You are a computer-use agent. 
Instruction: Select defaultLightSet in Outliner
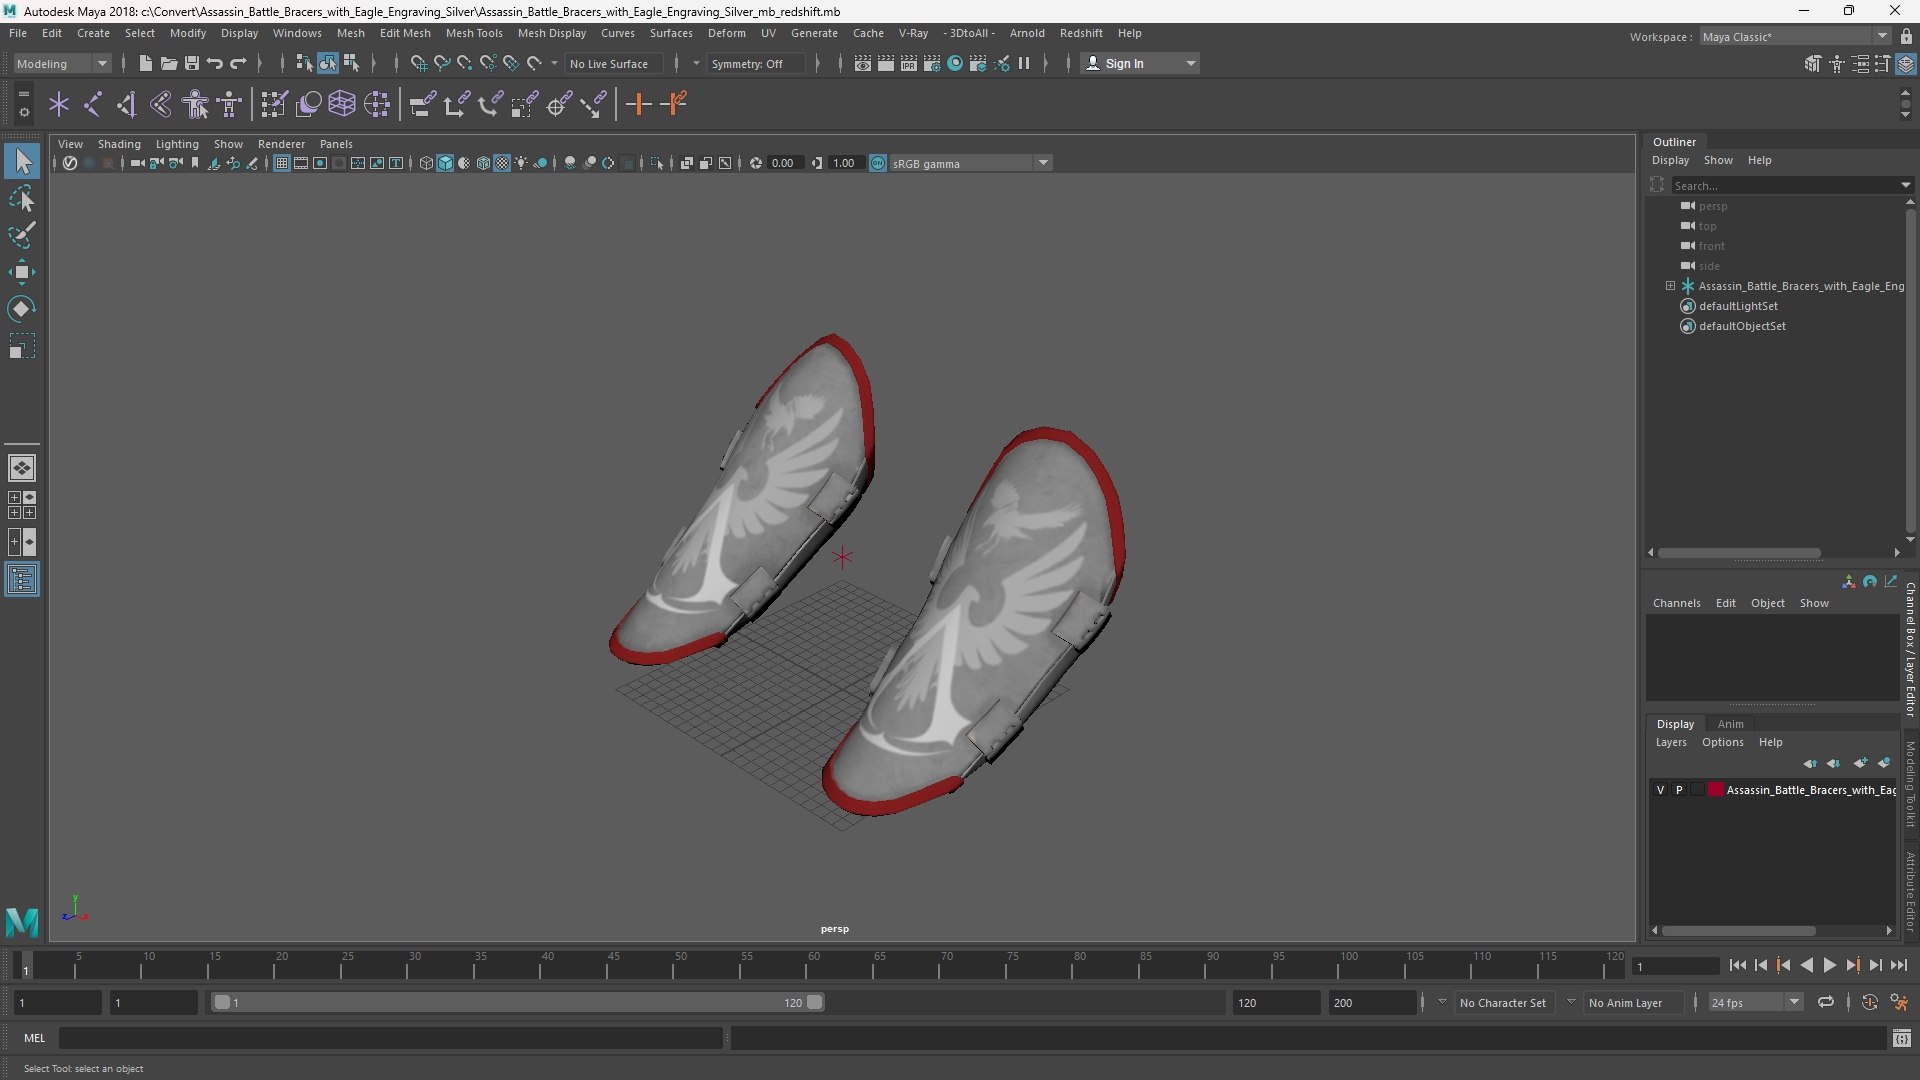1738,306
